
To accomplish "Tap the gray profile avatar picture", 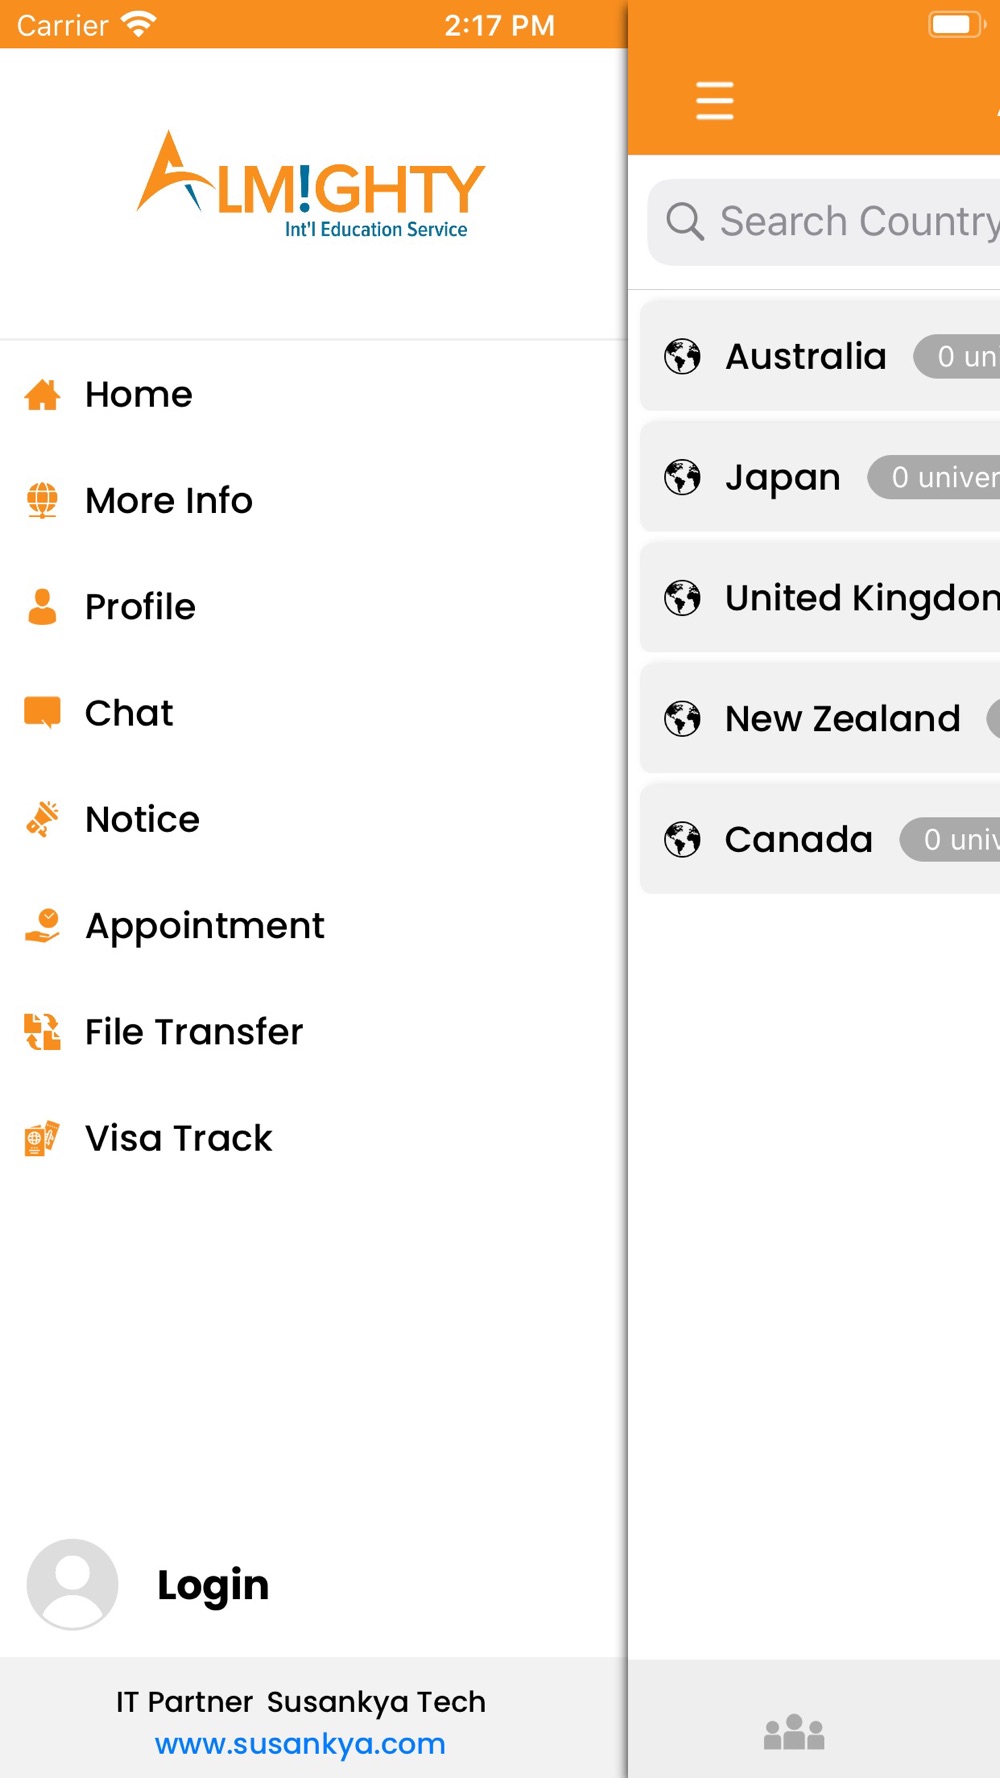I will [x=72, y=1585].
